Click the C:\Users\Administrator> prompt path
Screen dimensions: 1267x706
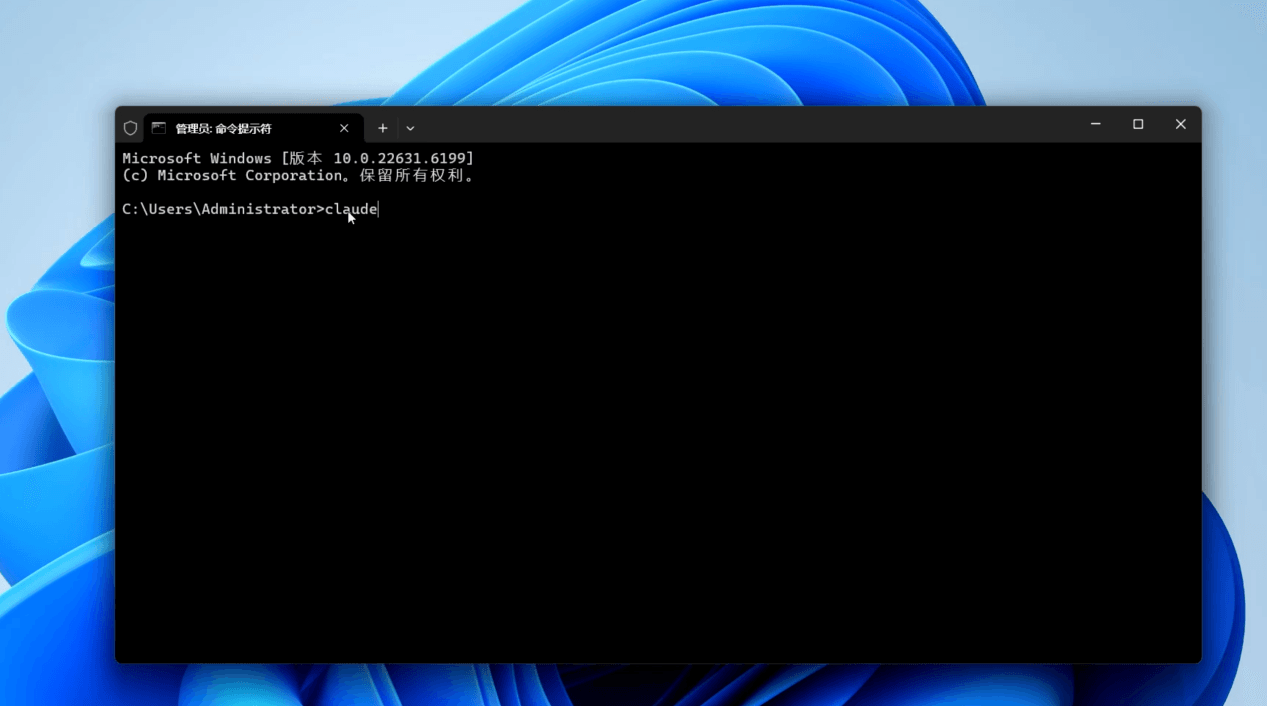[x=219, y=209]
